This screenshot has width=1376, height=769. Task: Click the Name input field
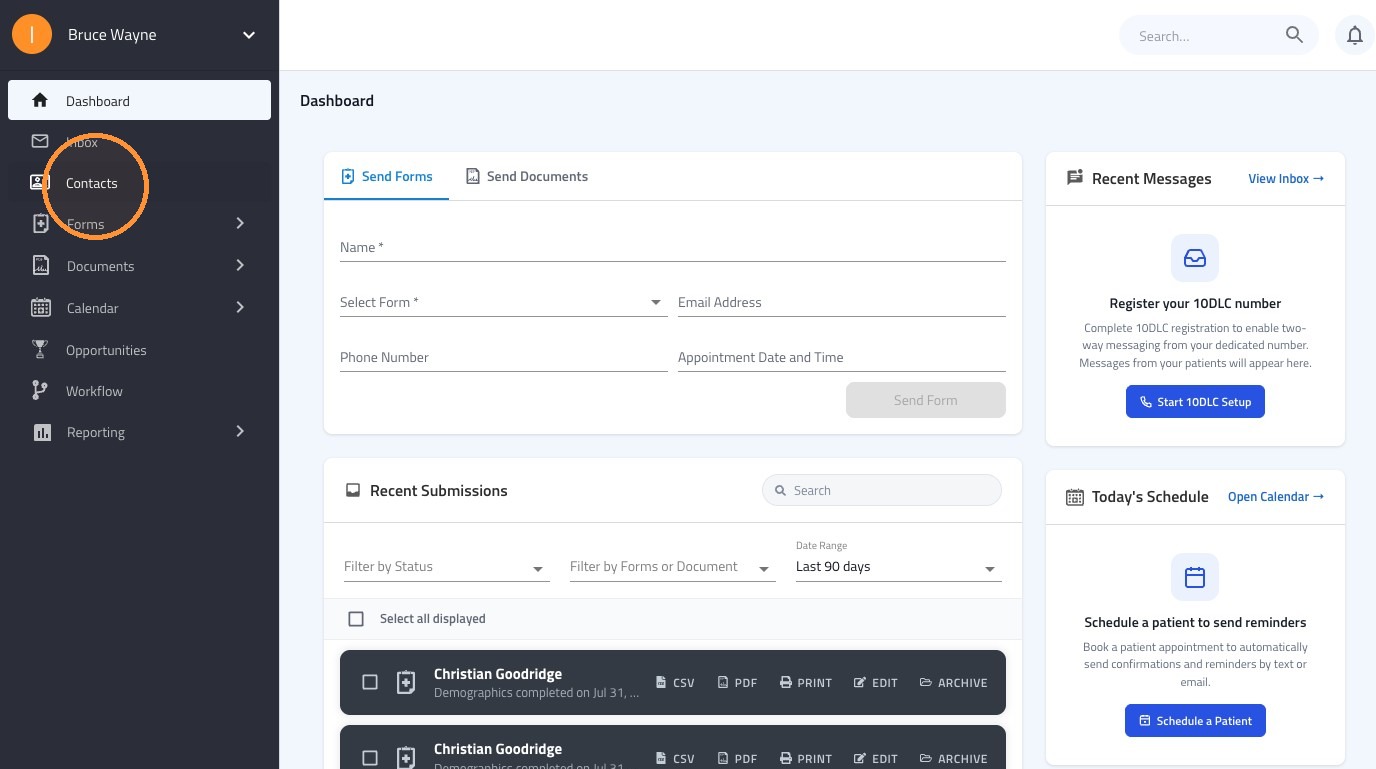click(x=672, y=247)
